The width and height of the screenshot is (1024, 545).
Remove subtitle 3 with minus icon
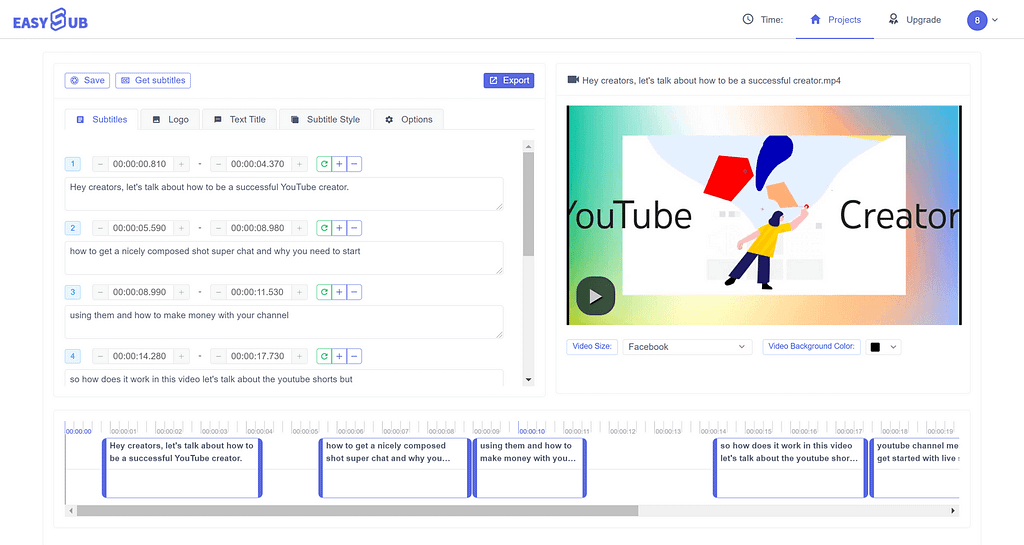point(354,292)
